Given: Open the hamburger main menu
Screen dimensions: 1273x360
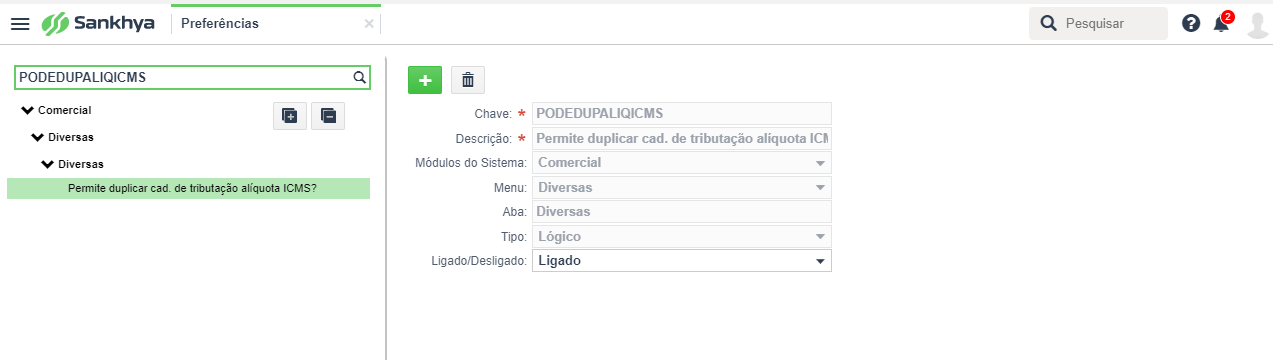Looking at the screenshot, I should pos(20,23).
